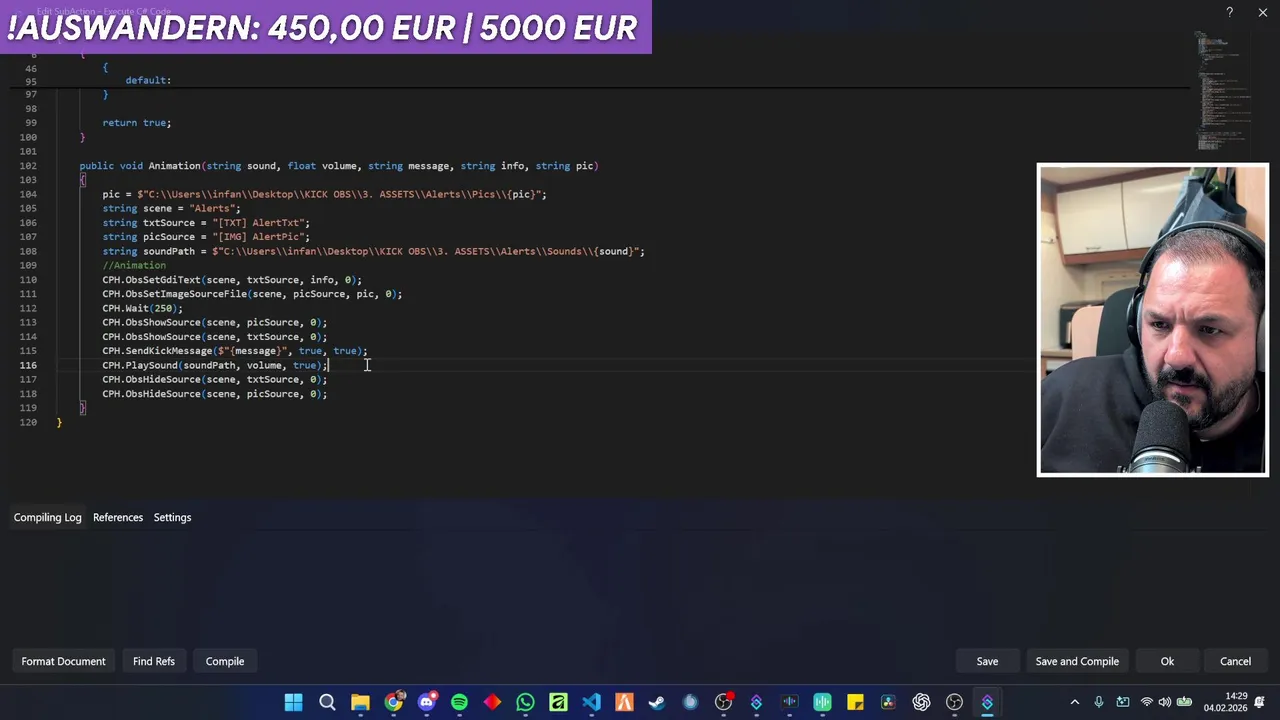Click Format Document button

63,661
